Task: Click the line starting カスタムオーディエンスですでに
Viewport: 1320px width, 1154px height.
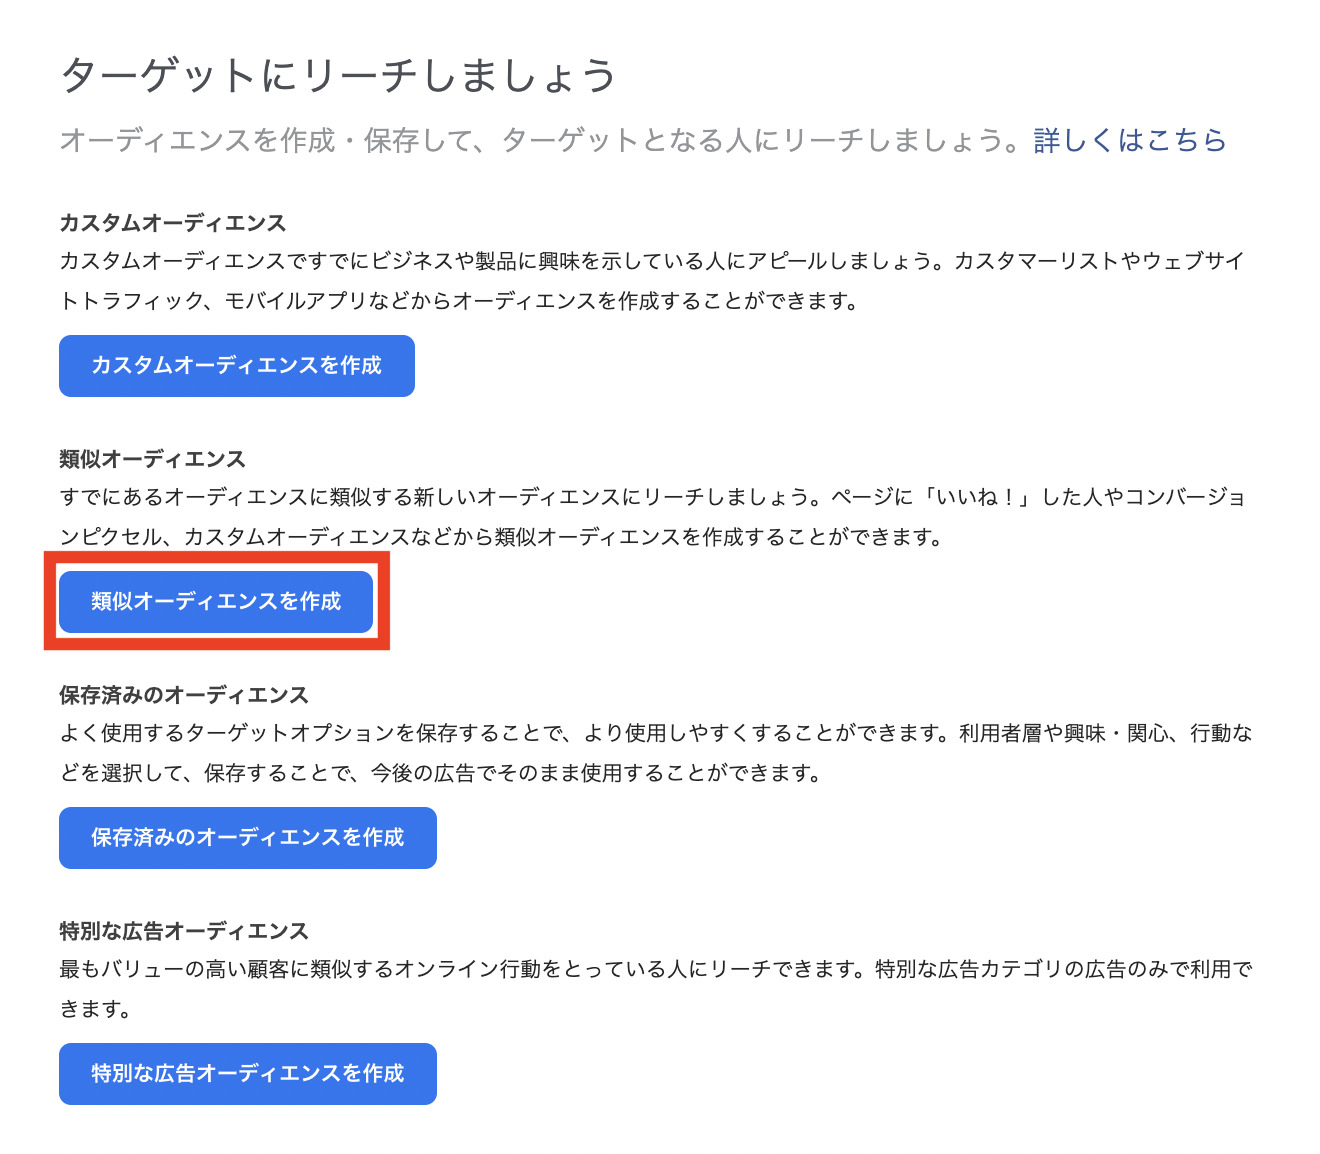Action: click(x=652, y=261)
